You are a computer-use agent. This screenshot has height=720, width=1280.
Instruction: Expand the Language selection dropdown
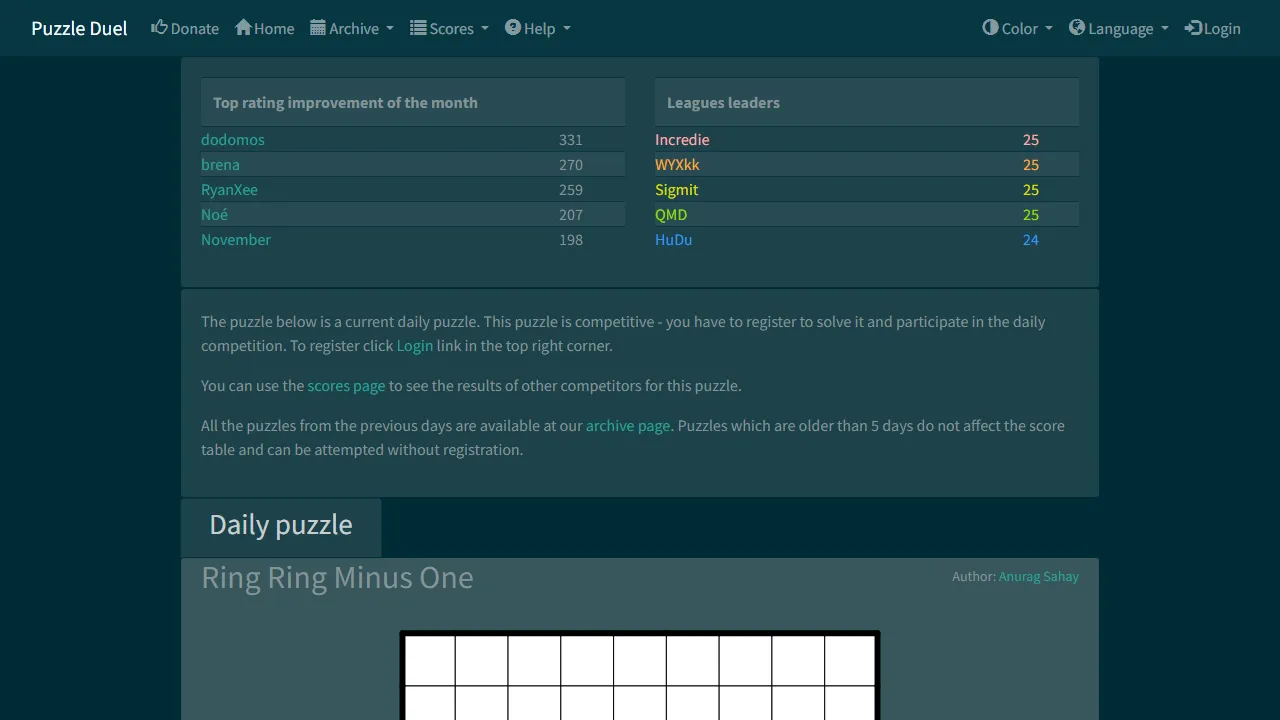click(x=1118, y=28)
